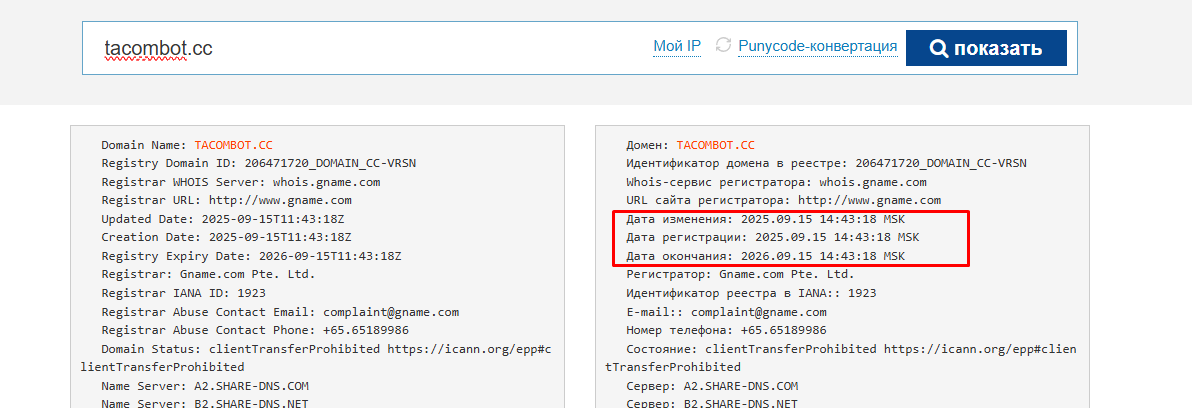The width and height of the screenshot is (1192, 408).
Task: Click the magnifier icon in the показать button
Action: pos(938,49)
